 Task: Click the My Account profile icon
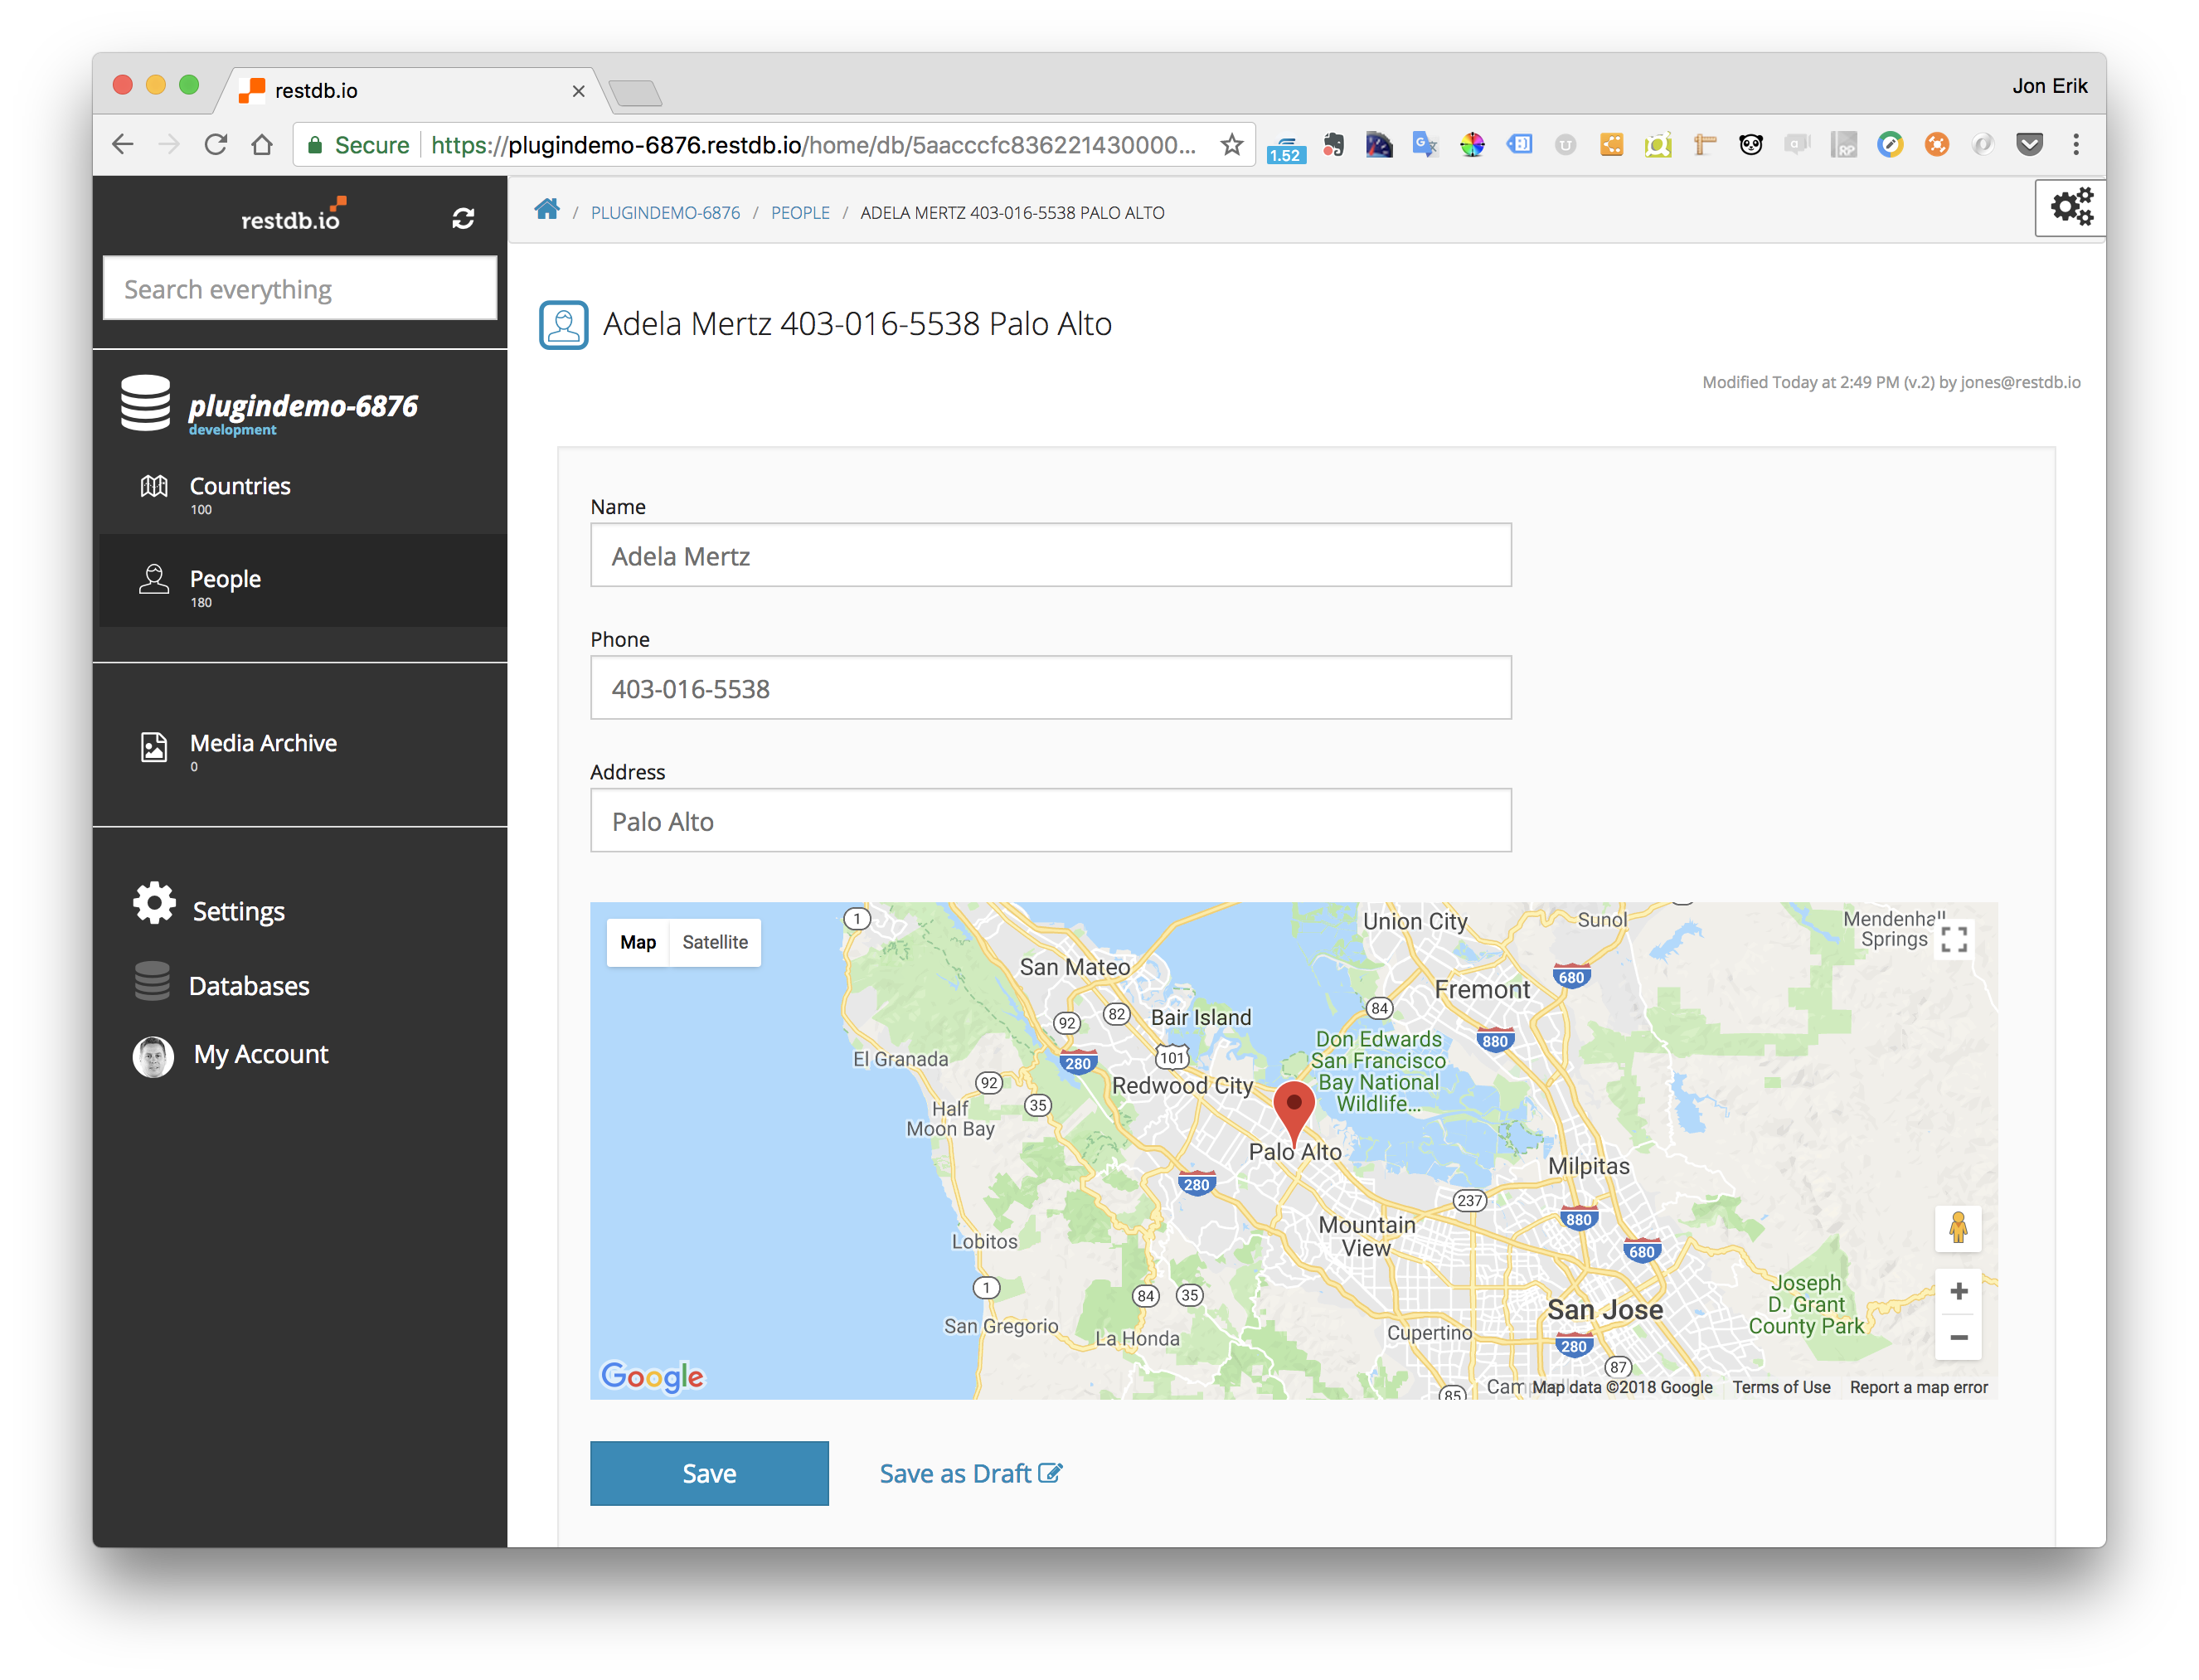point(155,1054)
